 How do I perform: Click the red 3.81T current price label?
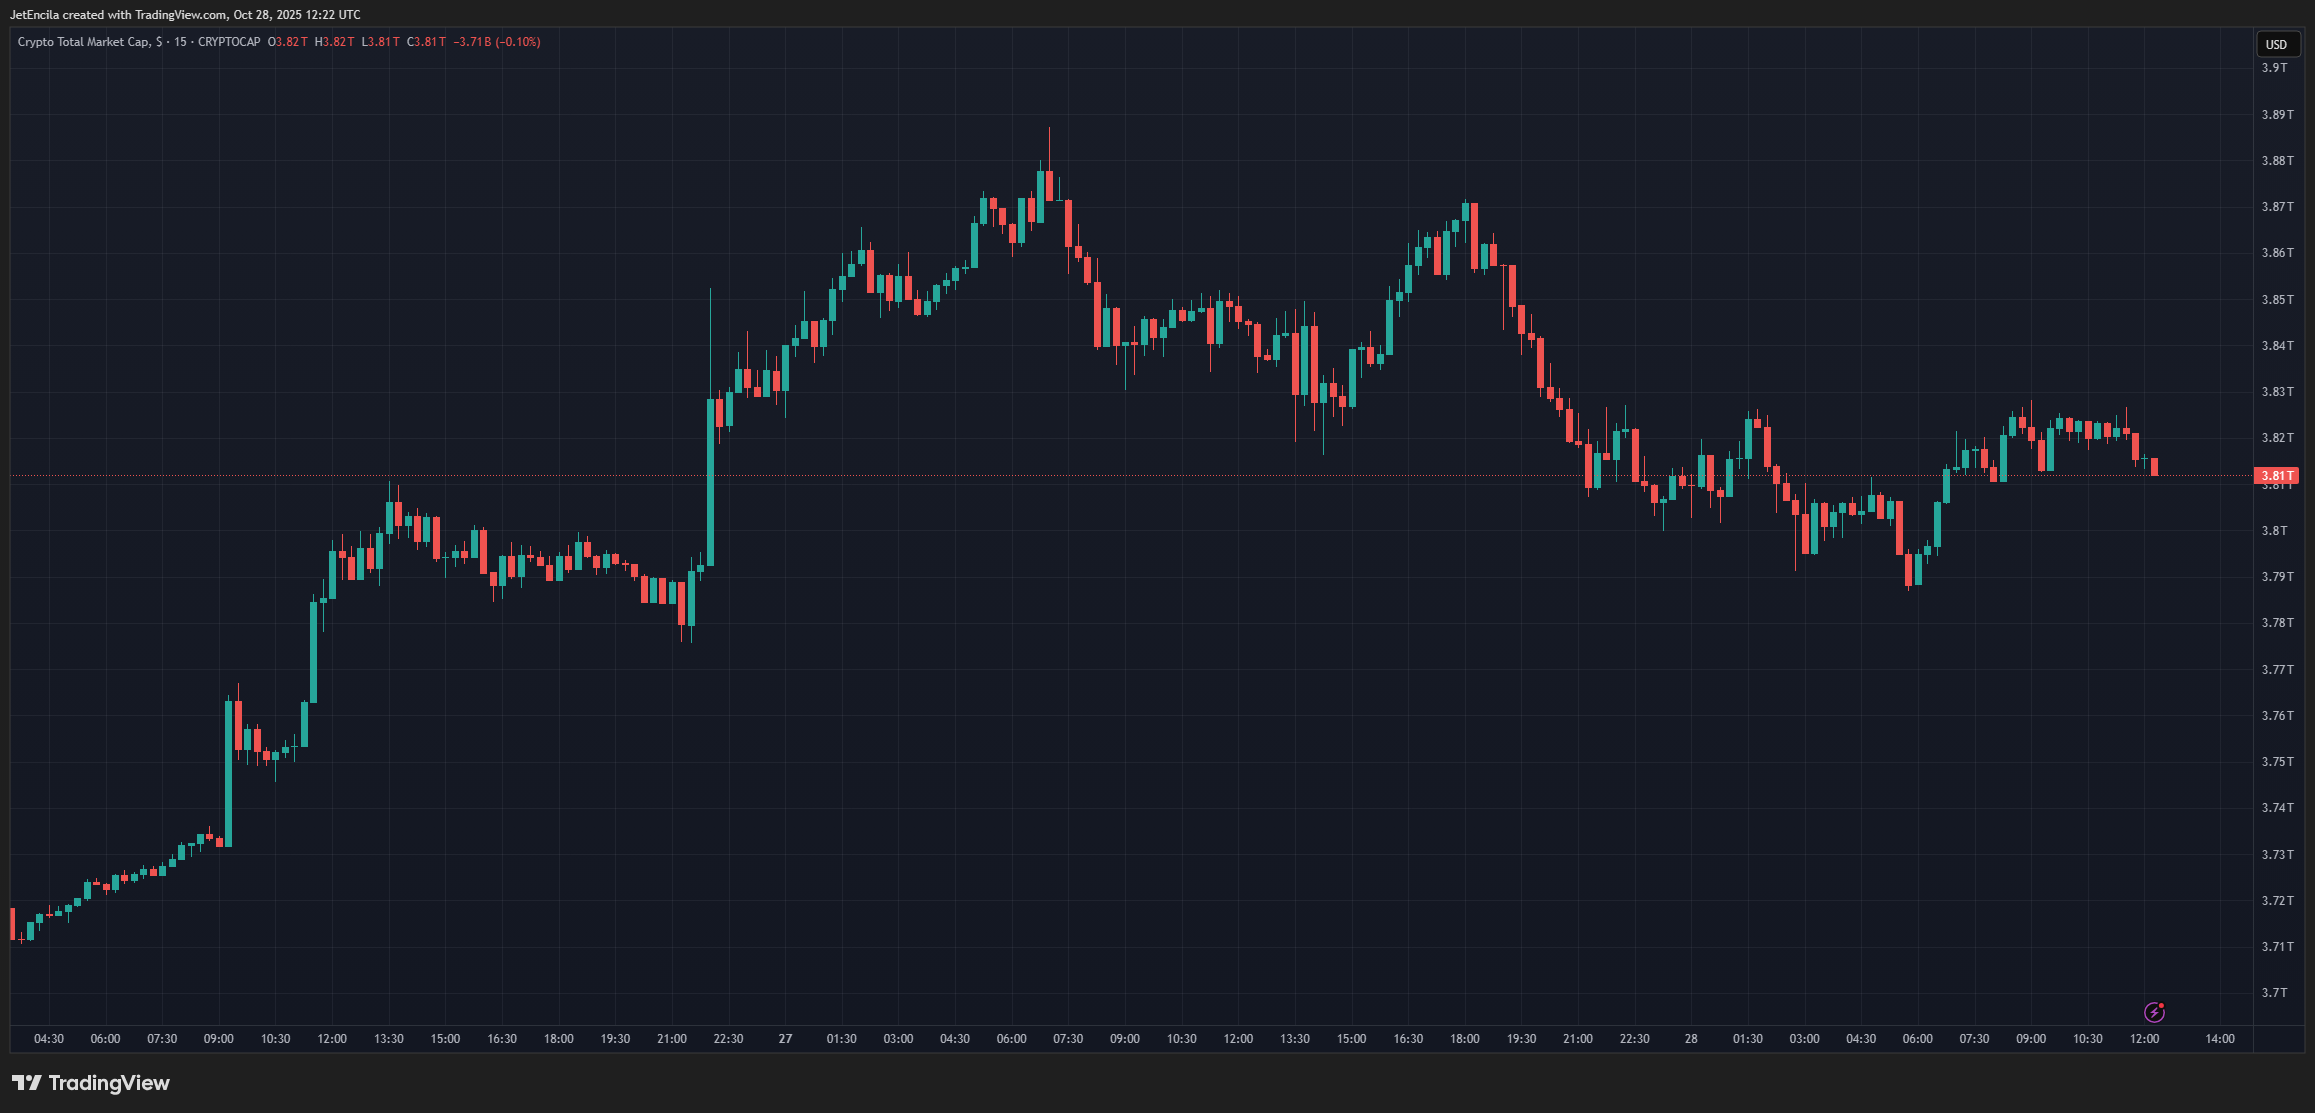point(2276,476)
